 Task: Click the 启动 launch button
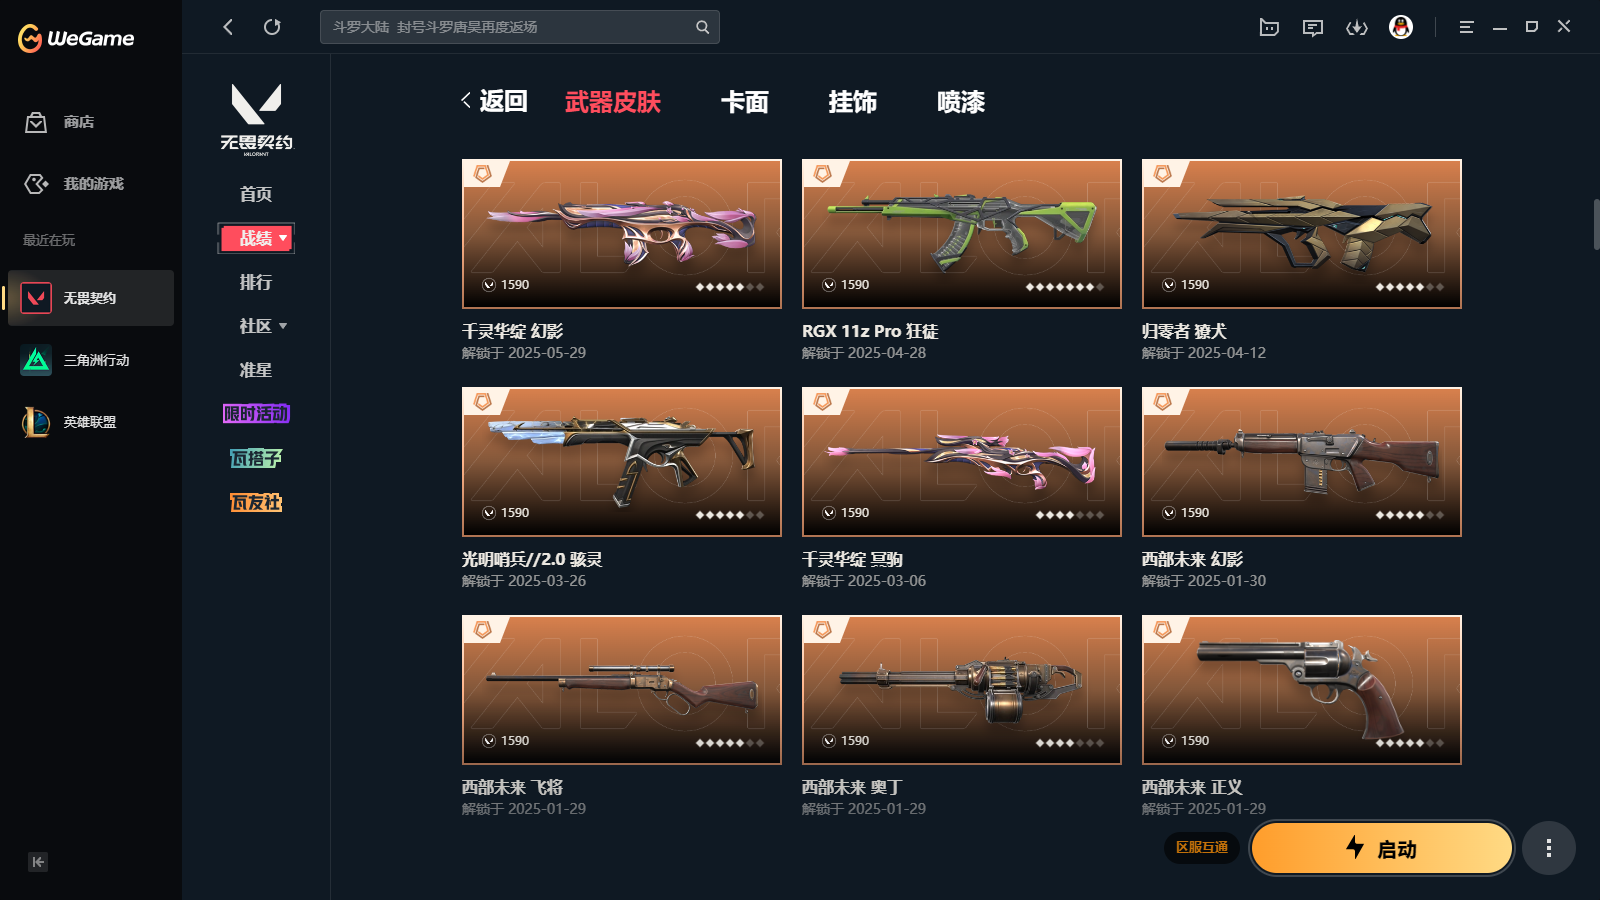(x=1382, y=848)
